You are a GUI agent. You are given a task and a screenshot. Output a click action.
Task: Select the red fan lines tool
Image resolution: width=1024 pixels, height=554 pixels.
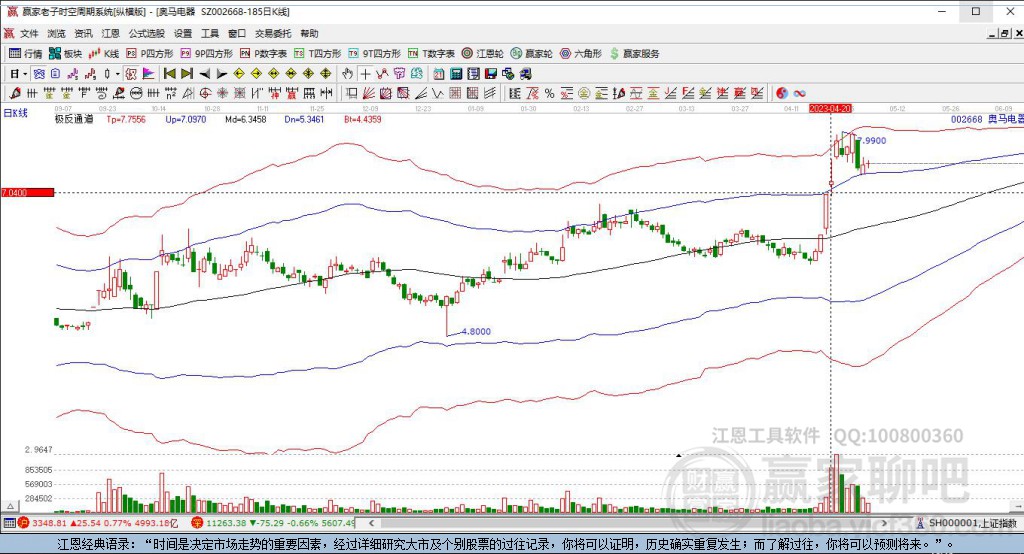pyautogui.click(x=368, y=93)
